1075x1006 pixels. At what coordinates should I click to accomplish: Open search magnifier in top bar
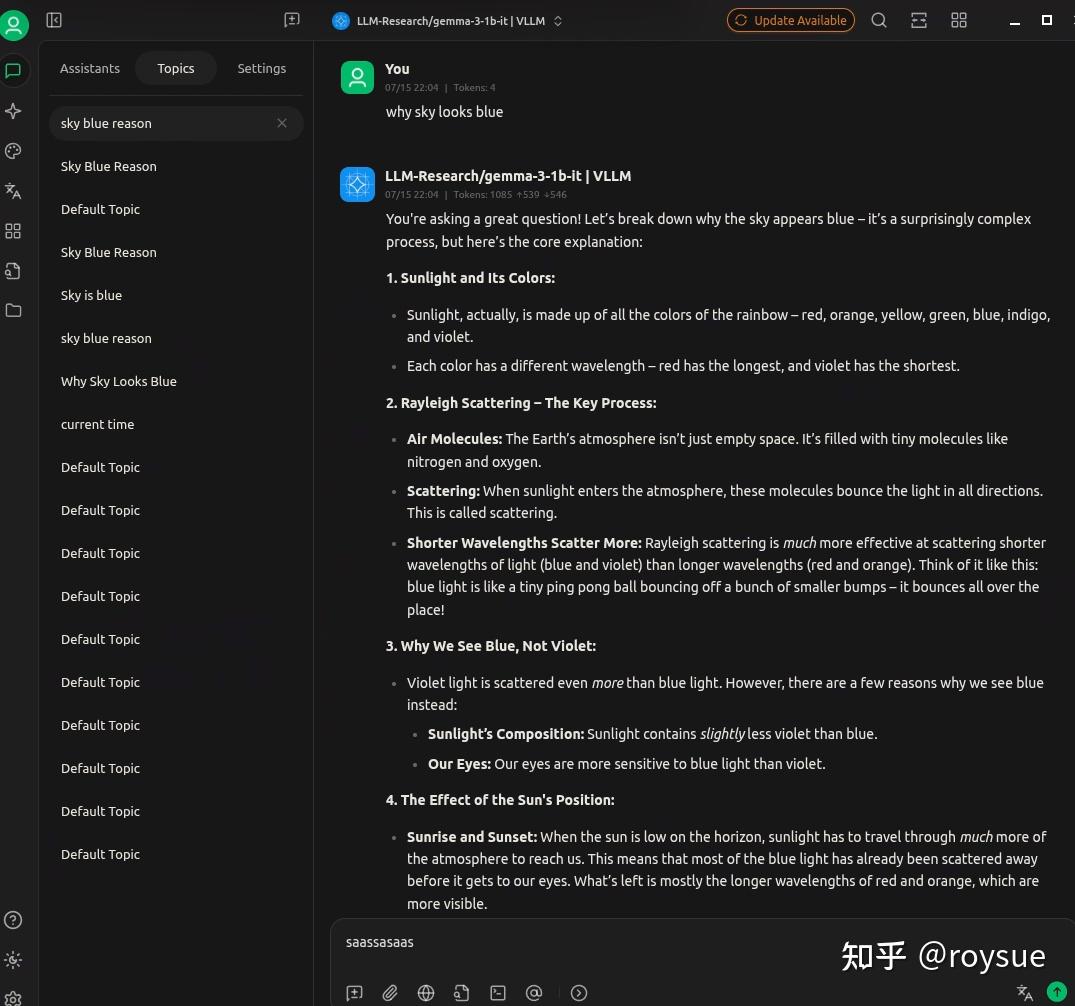[x=879, y=20]
